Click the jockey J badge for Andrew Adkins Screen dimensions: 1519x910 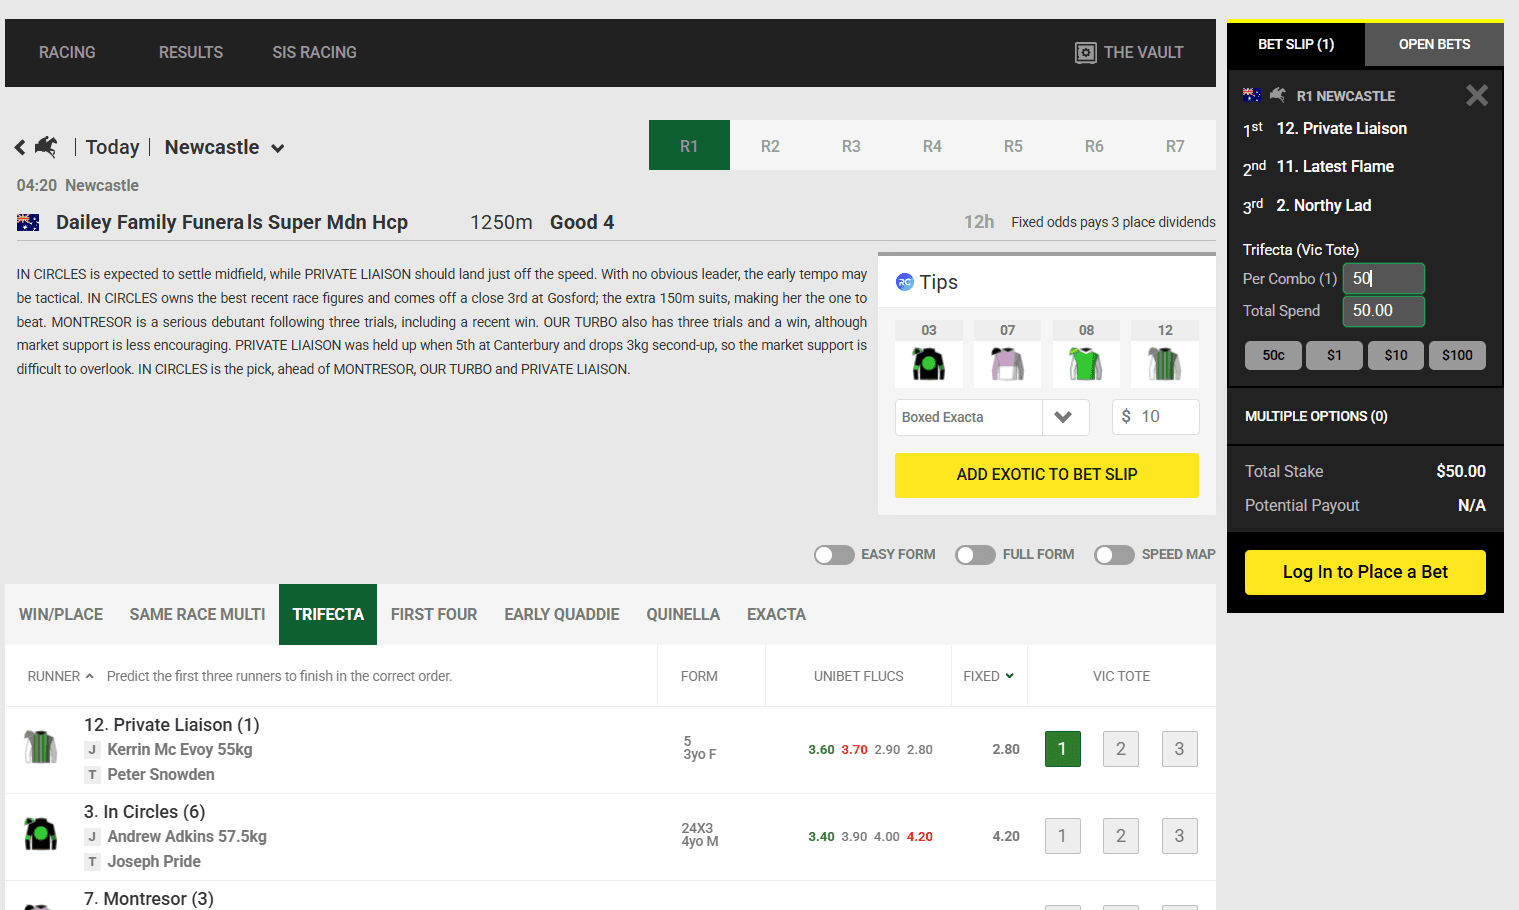pyautogui.click(x=92, y=837)
